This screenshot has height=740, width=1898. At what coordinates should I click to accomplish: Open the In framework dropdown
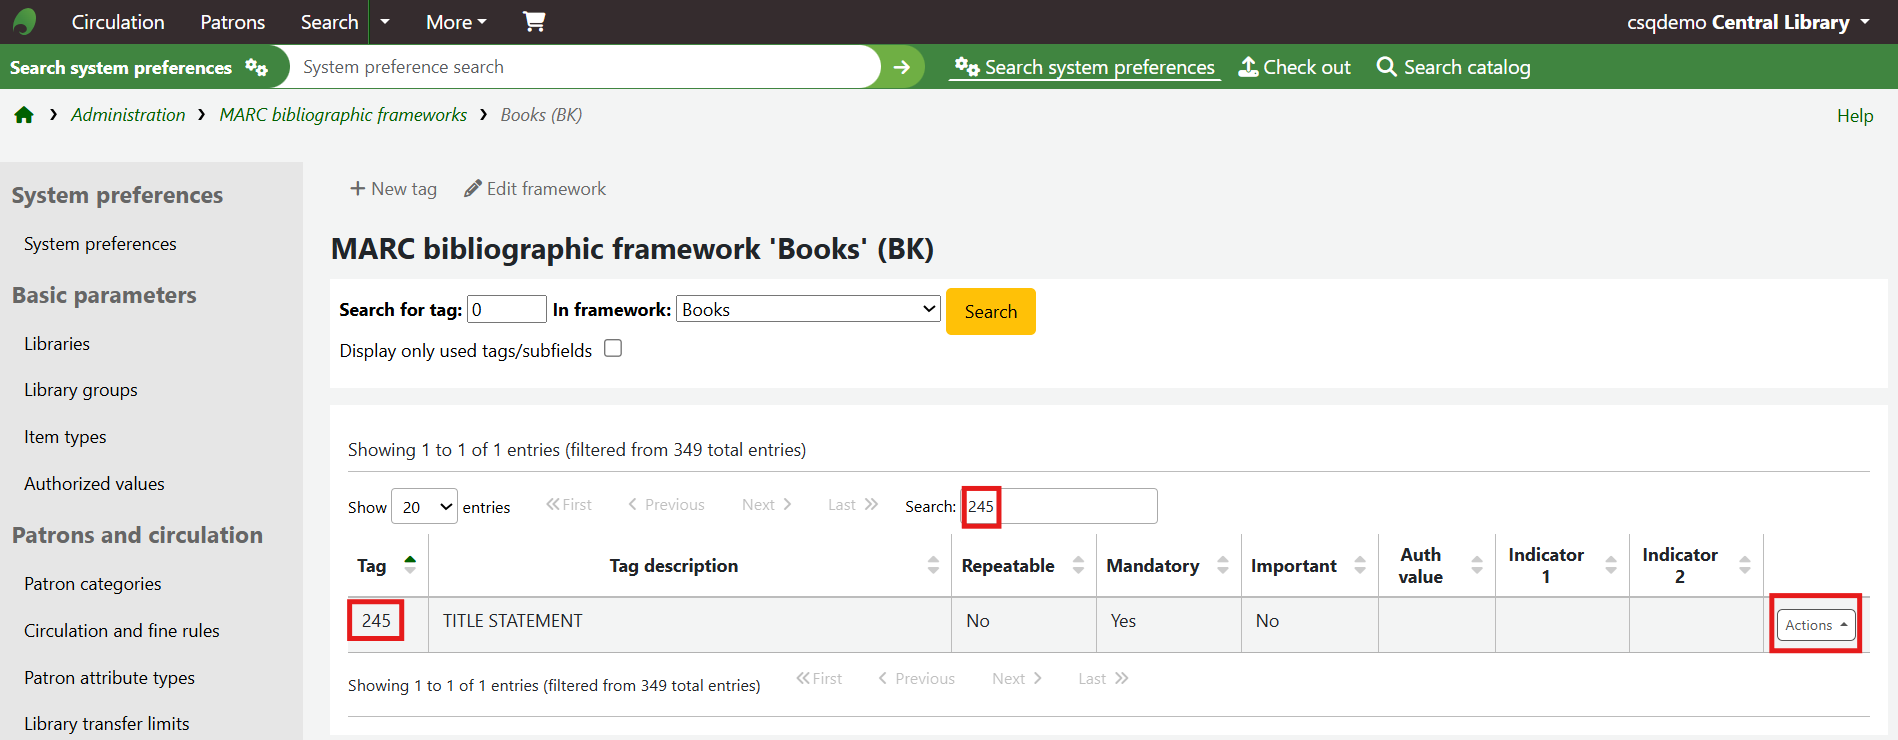[809, 309]
